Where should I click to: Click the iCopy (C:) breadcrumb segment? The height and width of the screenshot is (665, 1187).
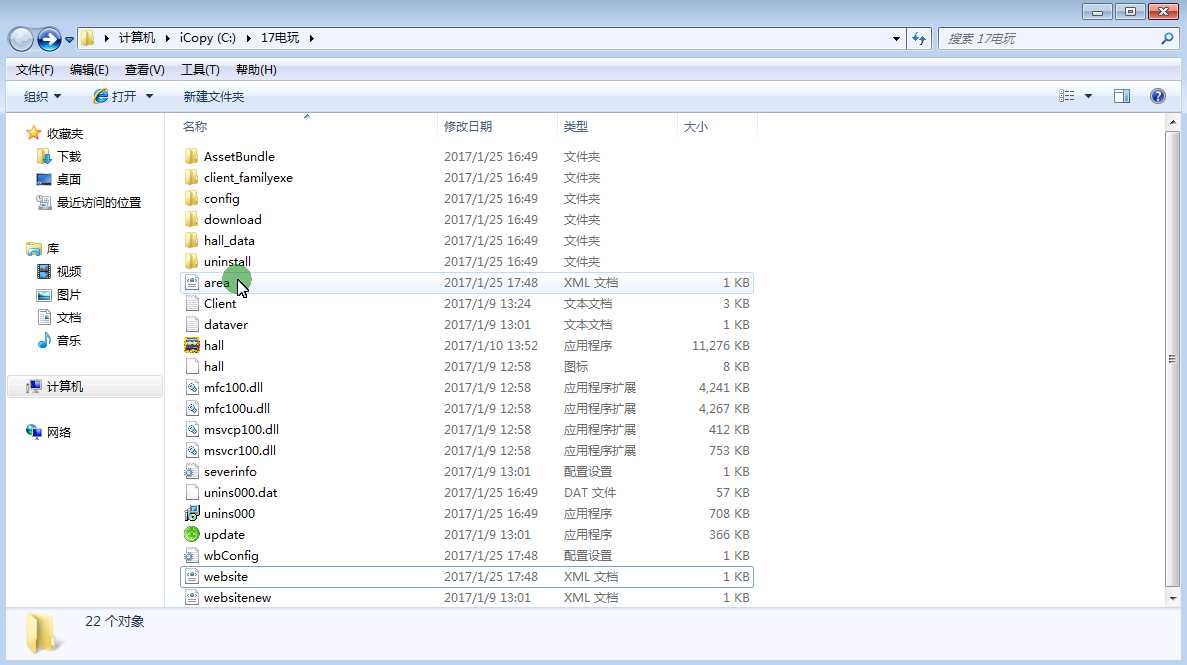pos(207,38)
